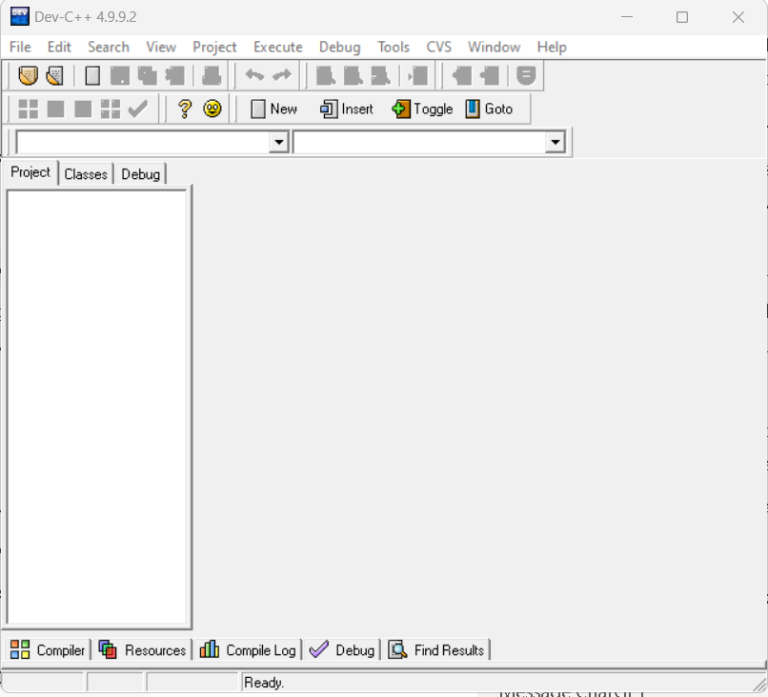768x697 pixels.
Task: Open the Compile Log bottom tab
Action: (x=247, y=650)
